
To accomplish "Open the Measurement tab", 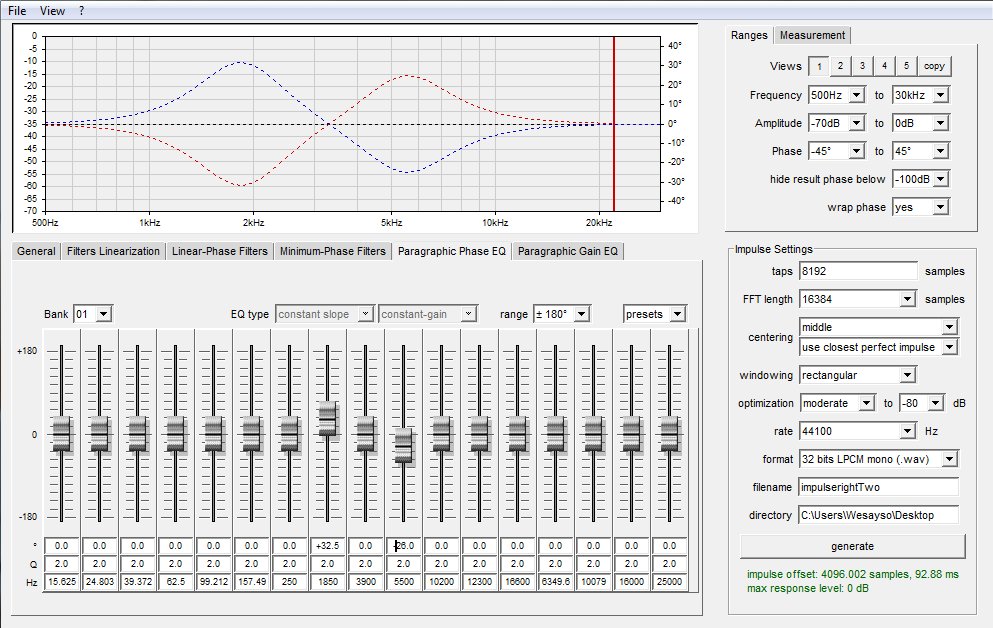I will tap(812, 35).
